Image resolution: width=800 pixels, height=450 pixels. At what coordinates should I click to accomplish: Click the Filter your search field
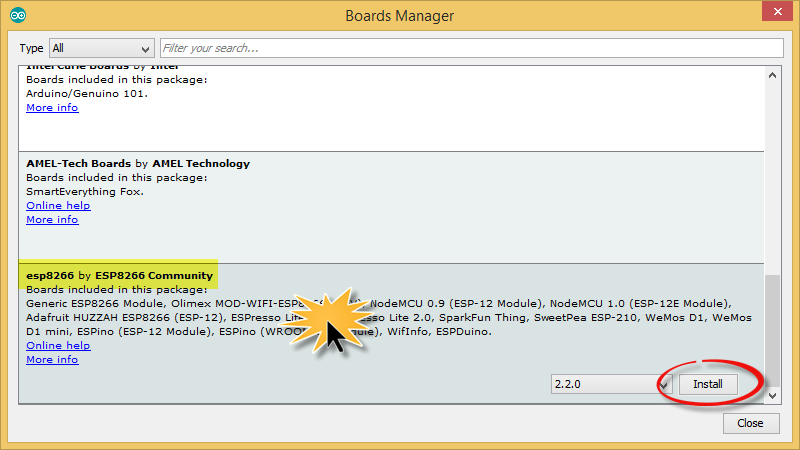click(471, 48)
